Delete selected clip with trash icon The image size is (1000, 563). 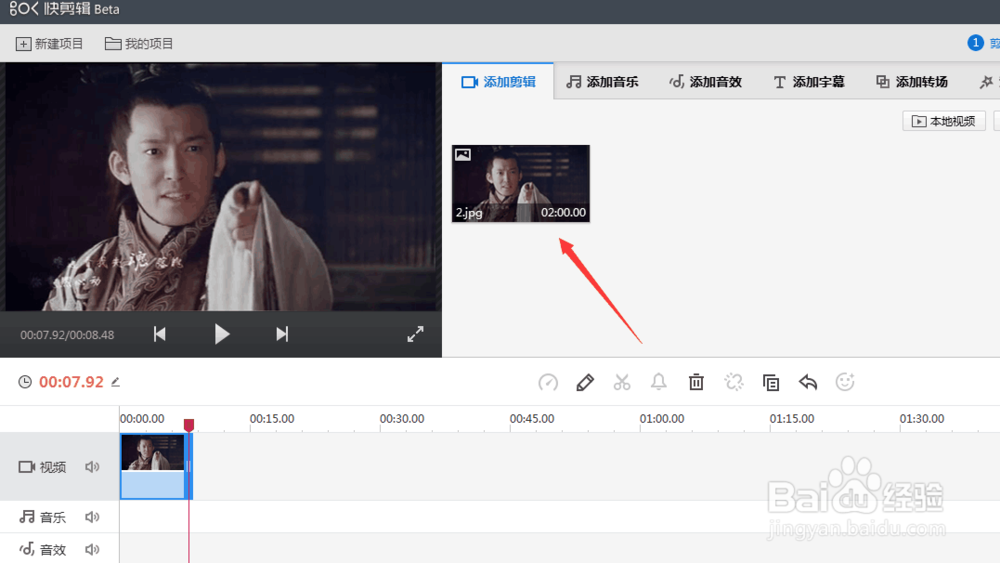pos(696,382)
